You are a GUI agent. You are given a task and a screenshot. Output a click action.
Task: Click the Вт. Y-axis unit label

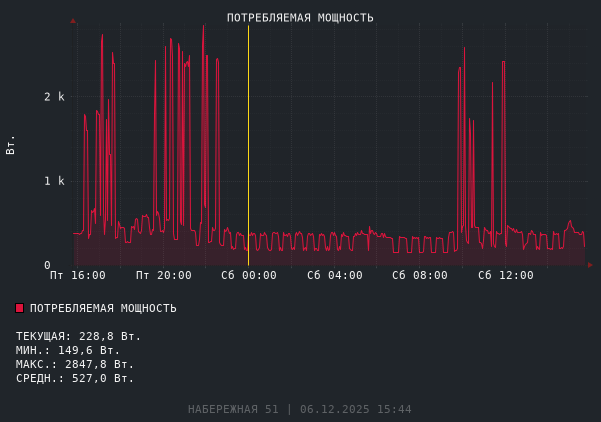[11, 144]
